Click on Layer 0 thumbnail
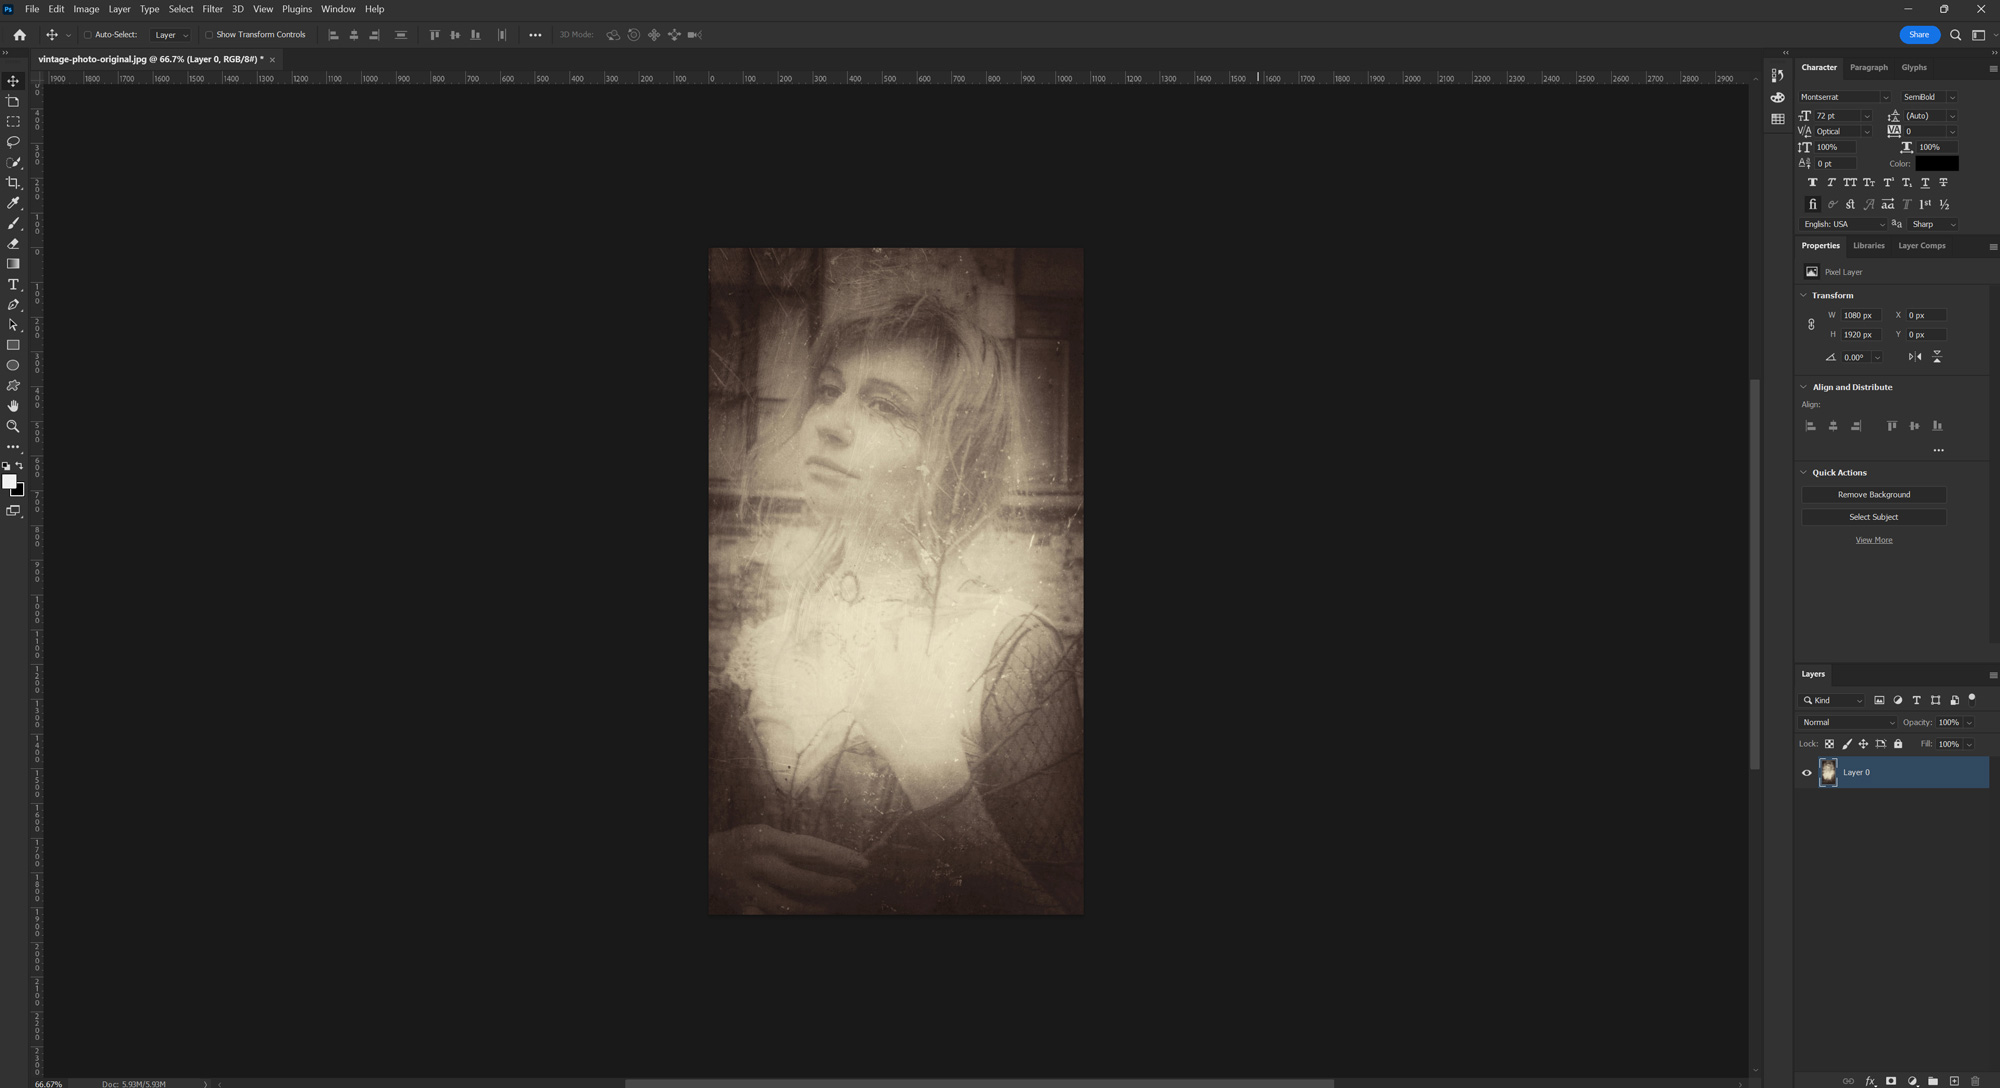2000x1088 pixels. point(1829,772)
